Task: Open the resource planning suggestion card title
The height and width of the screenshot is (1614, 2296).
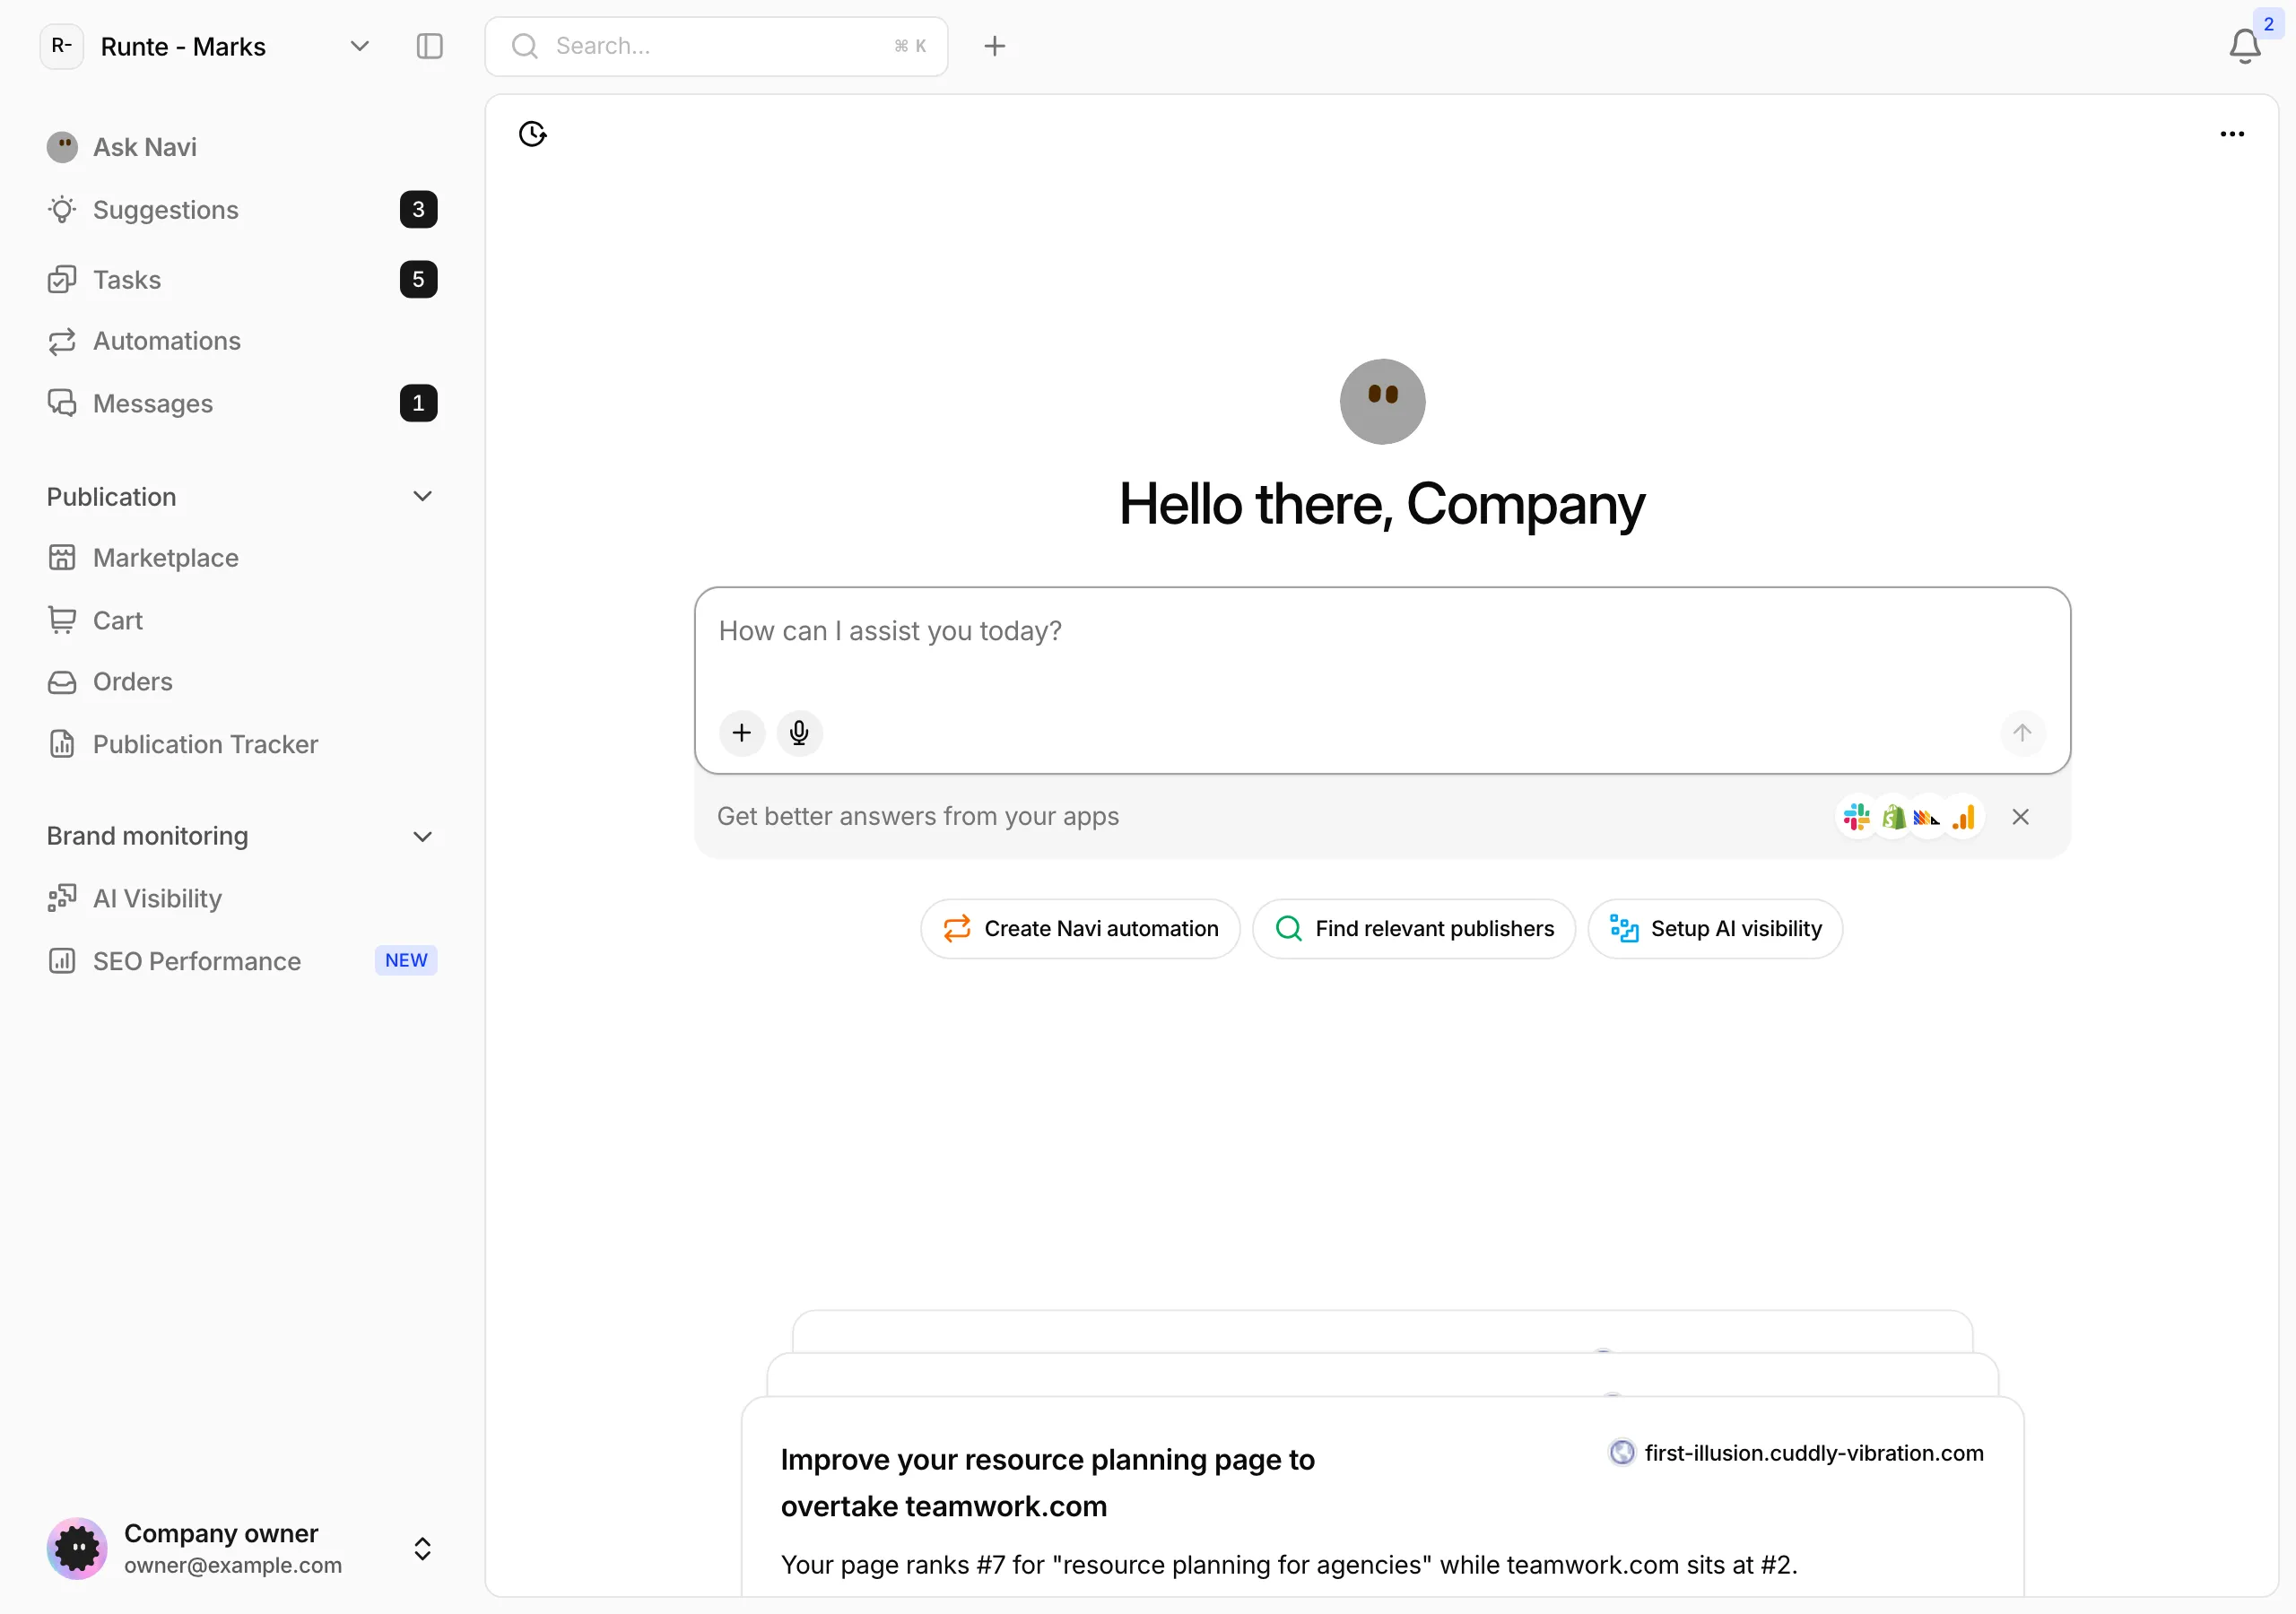Action: coord(1048,1483)
